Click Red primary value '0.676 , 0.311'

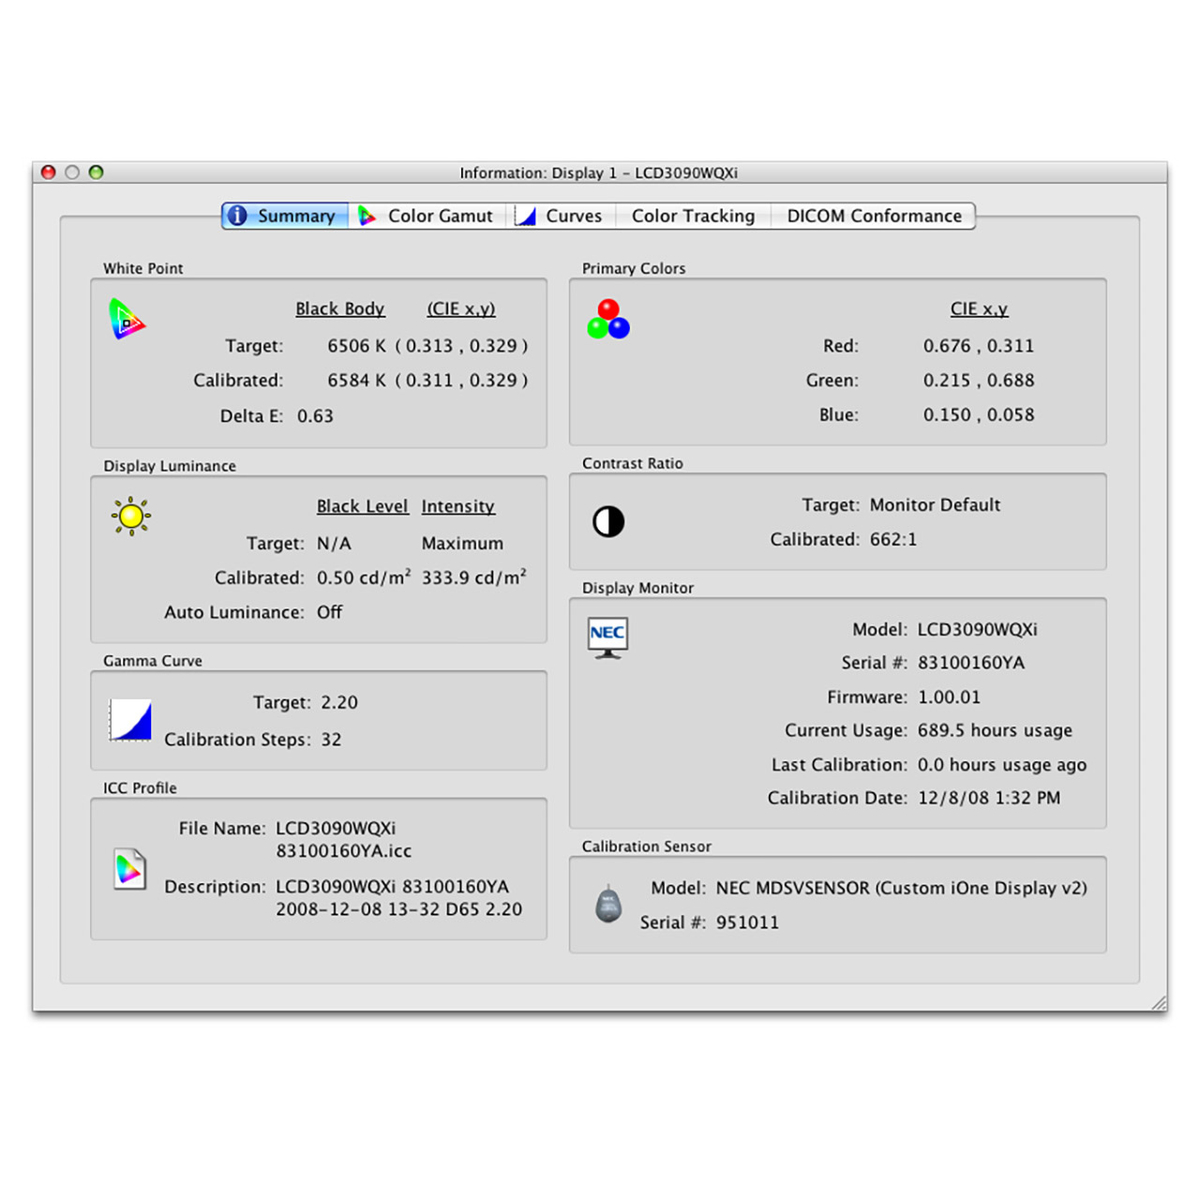click(x=979, y=346)
